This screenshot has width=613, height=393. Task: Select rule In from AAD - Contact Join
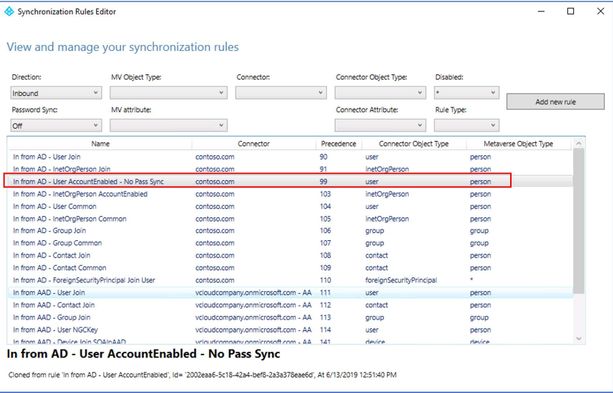coord(290,305)
